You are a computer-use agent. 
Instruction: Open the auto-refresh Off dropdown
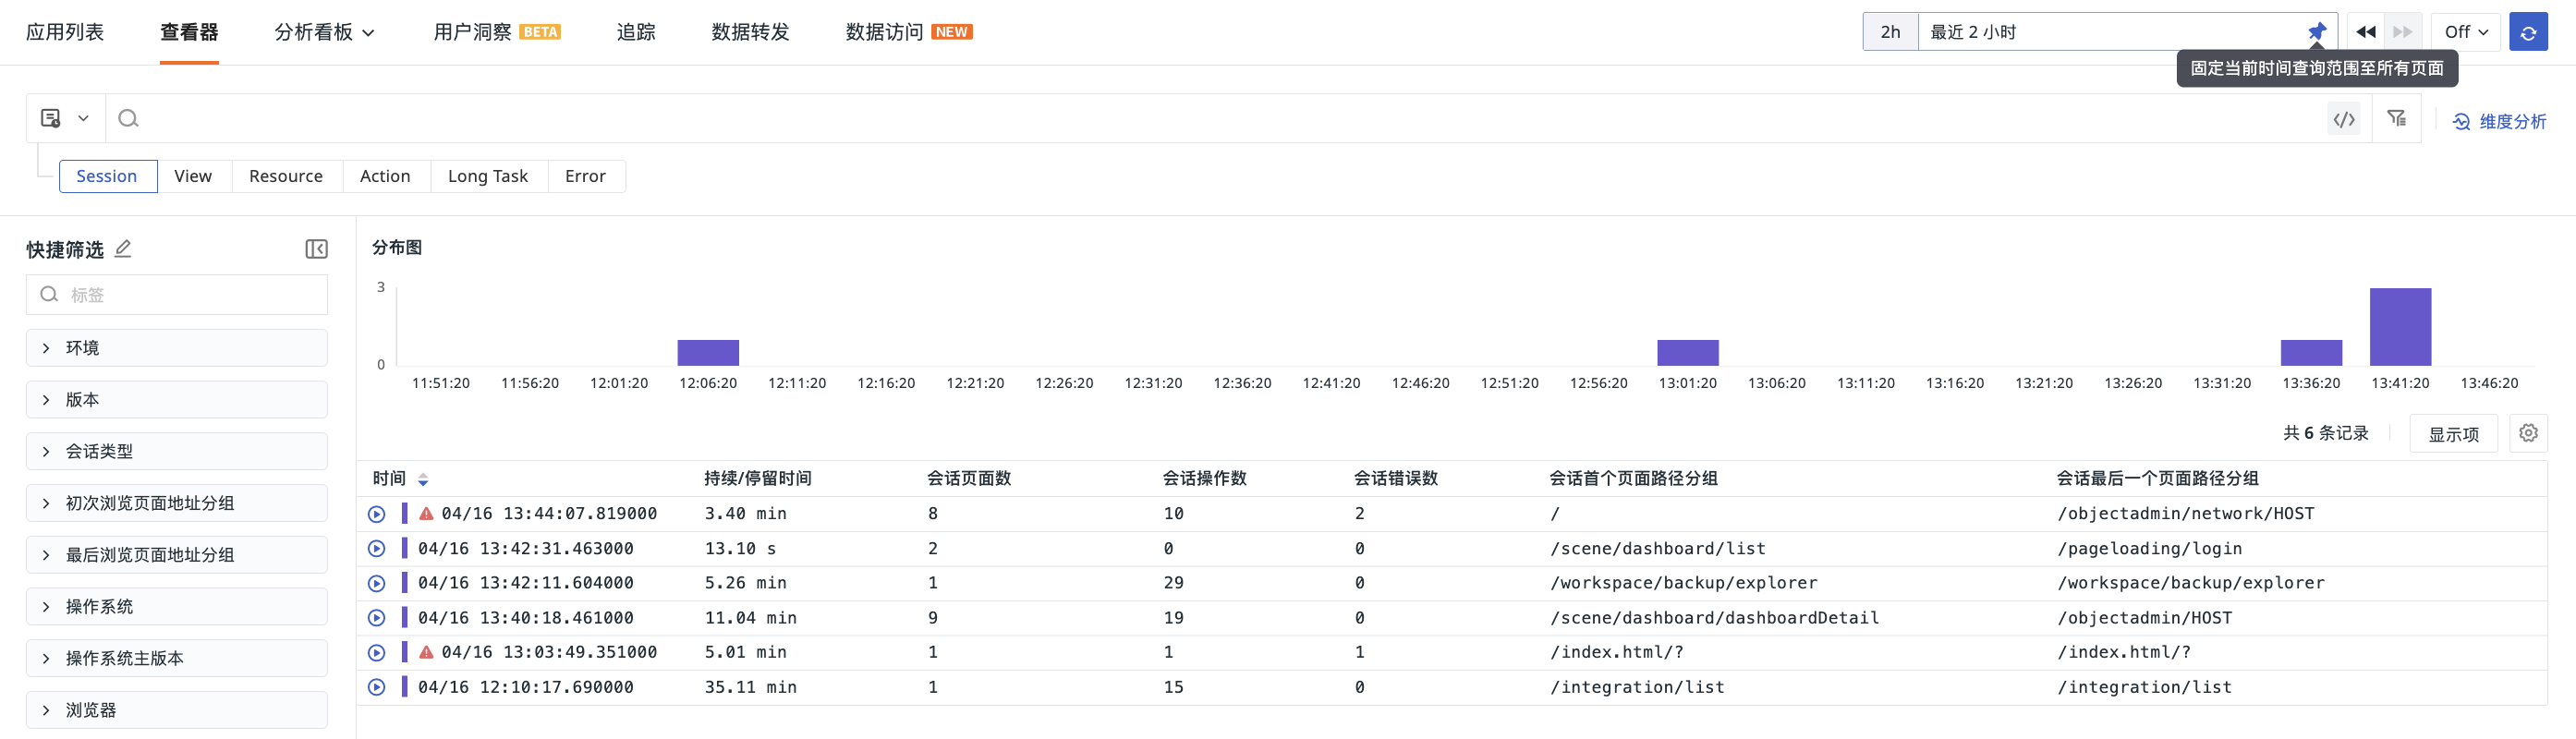coord(2465,32)
